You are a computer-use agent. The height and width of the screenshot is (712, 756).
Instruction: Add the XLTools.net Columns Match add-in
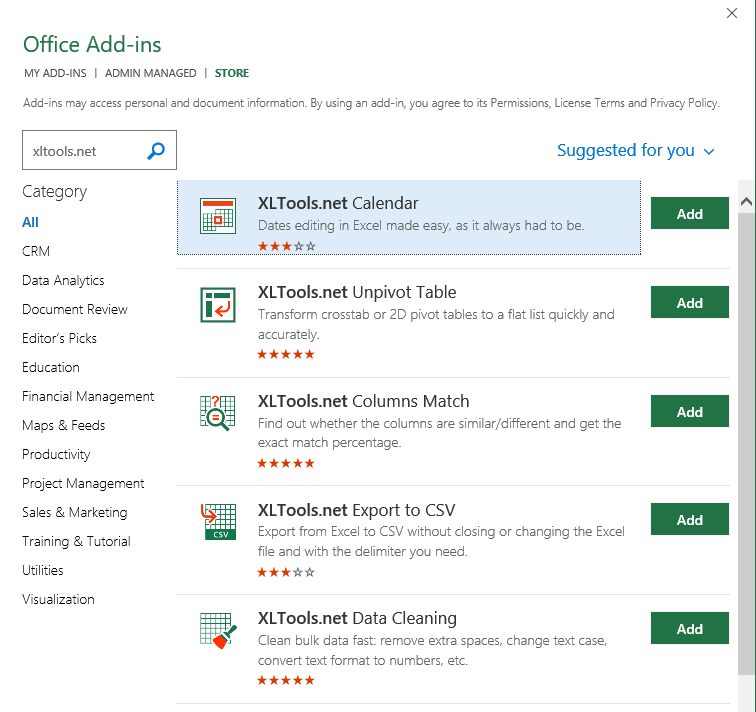[689, 411]
